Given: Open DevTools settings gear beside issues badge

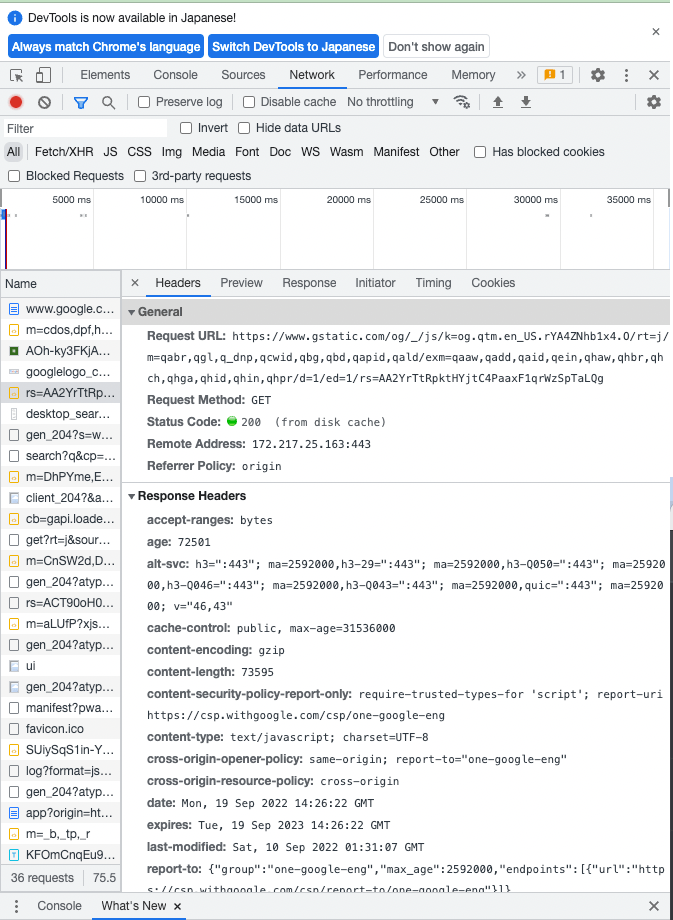Looking at the screenshot, I should tap(597, 75).
